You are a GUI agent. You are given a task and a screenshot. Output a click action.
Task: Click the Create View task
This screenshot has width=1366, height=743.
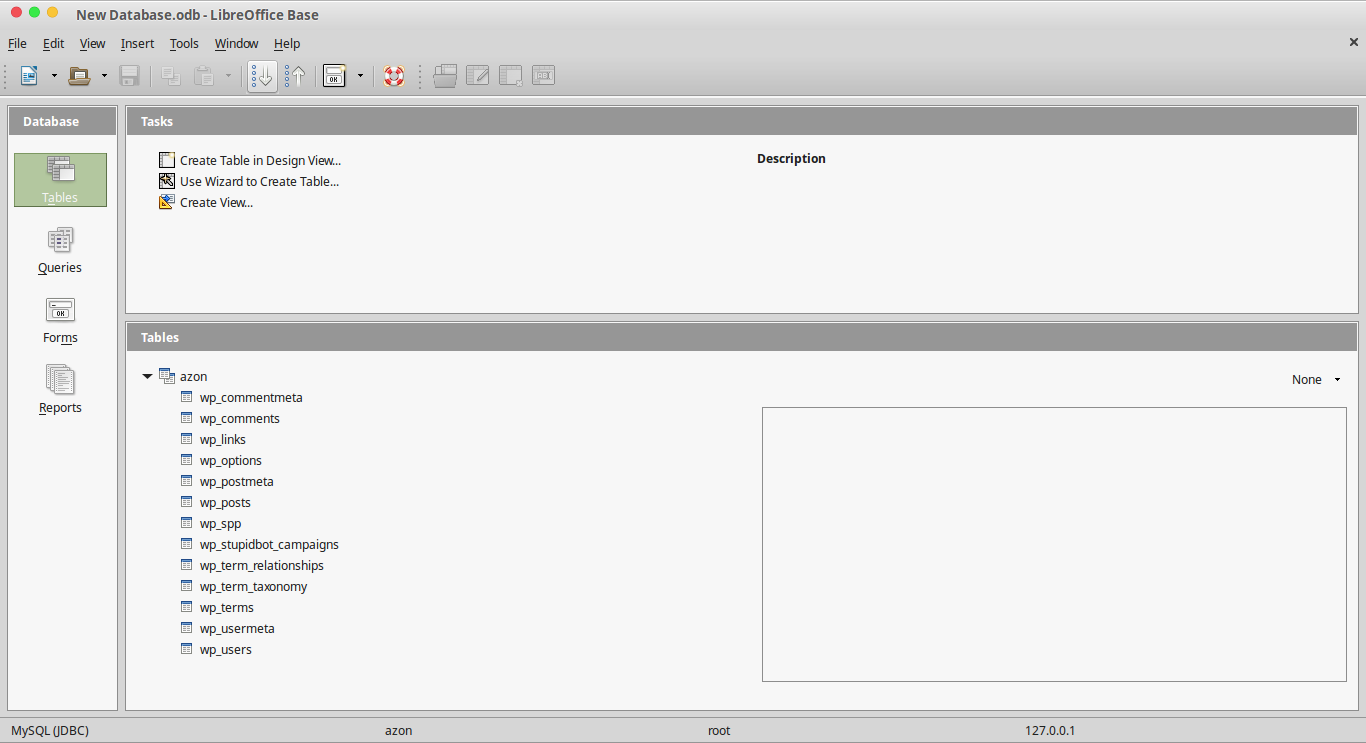point(216,202)
